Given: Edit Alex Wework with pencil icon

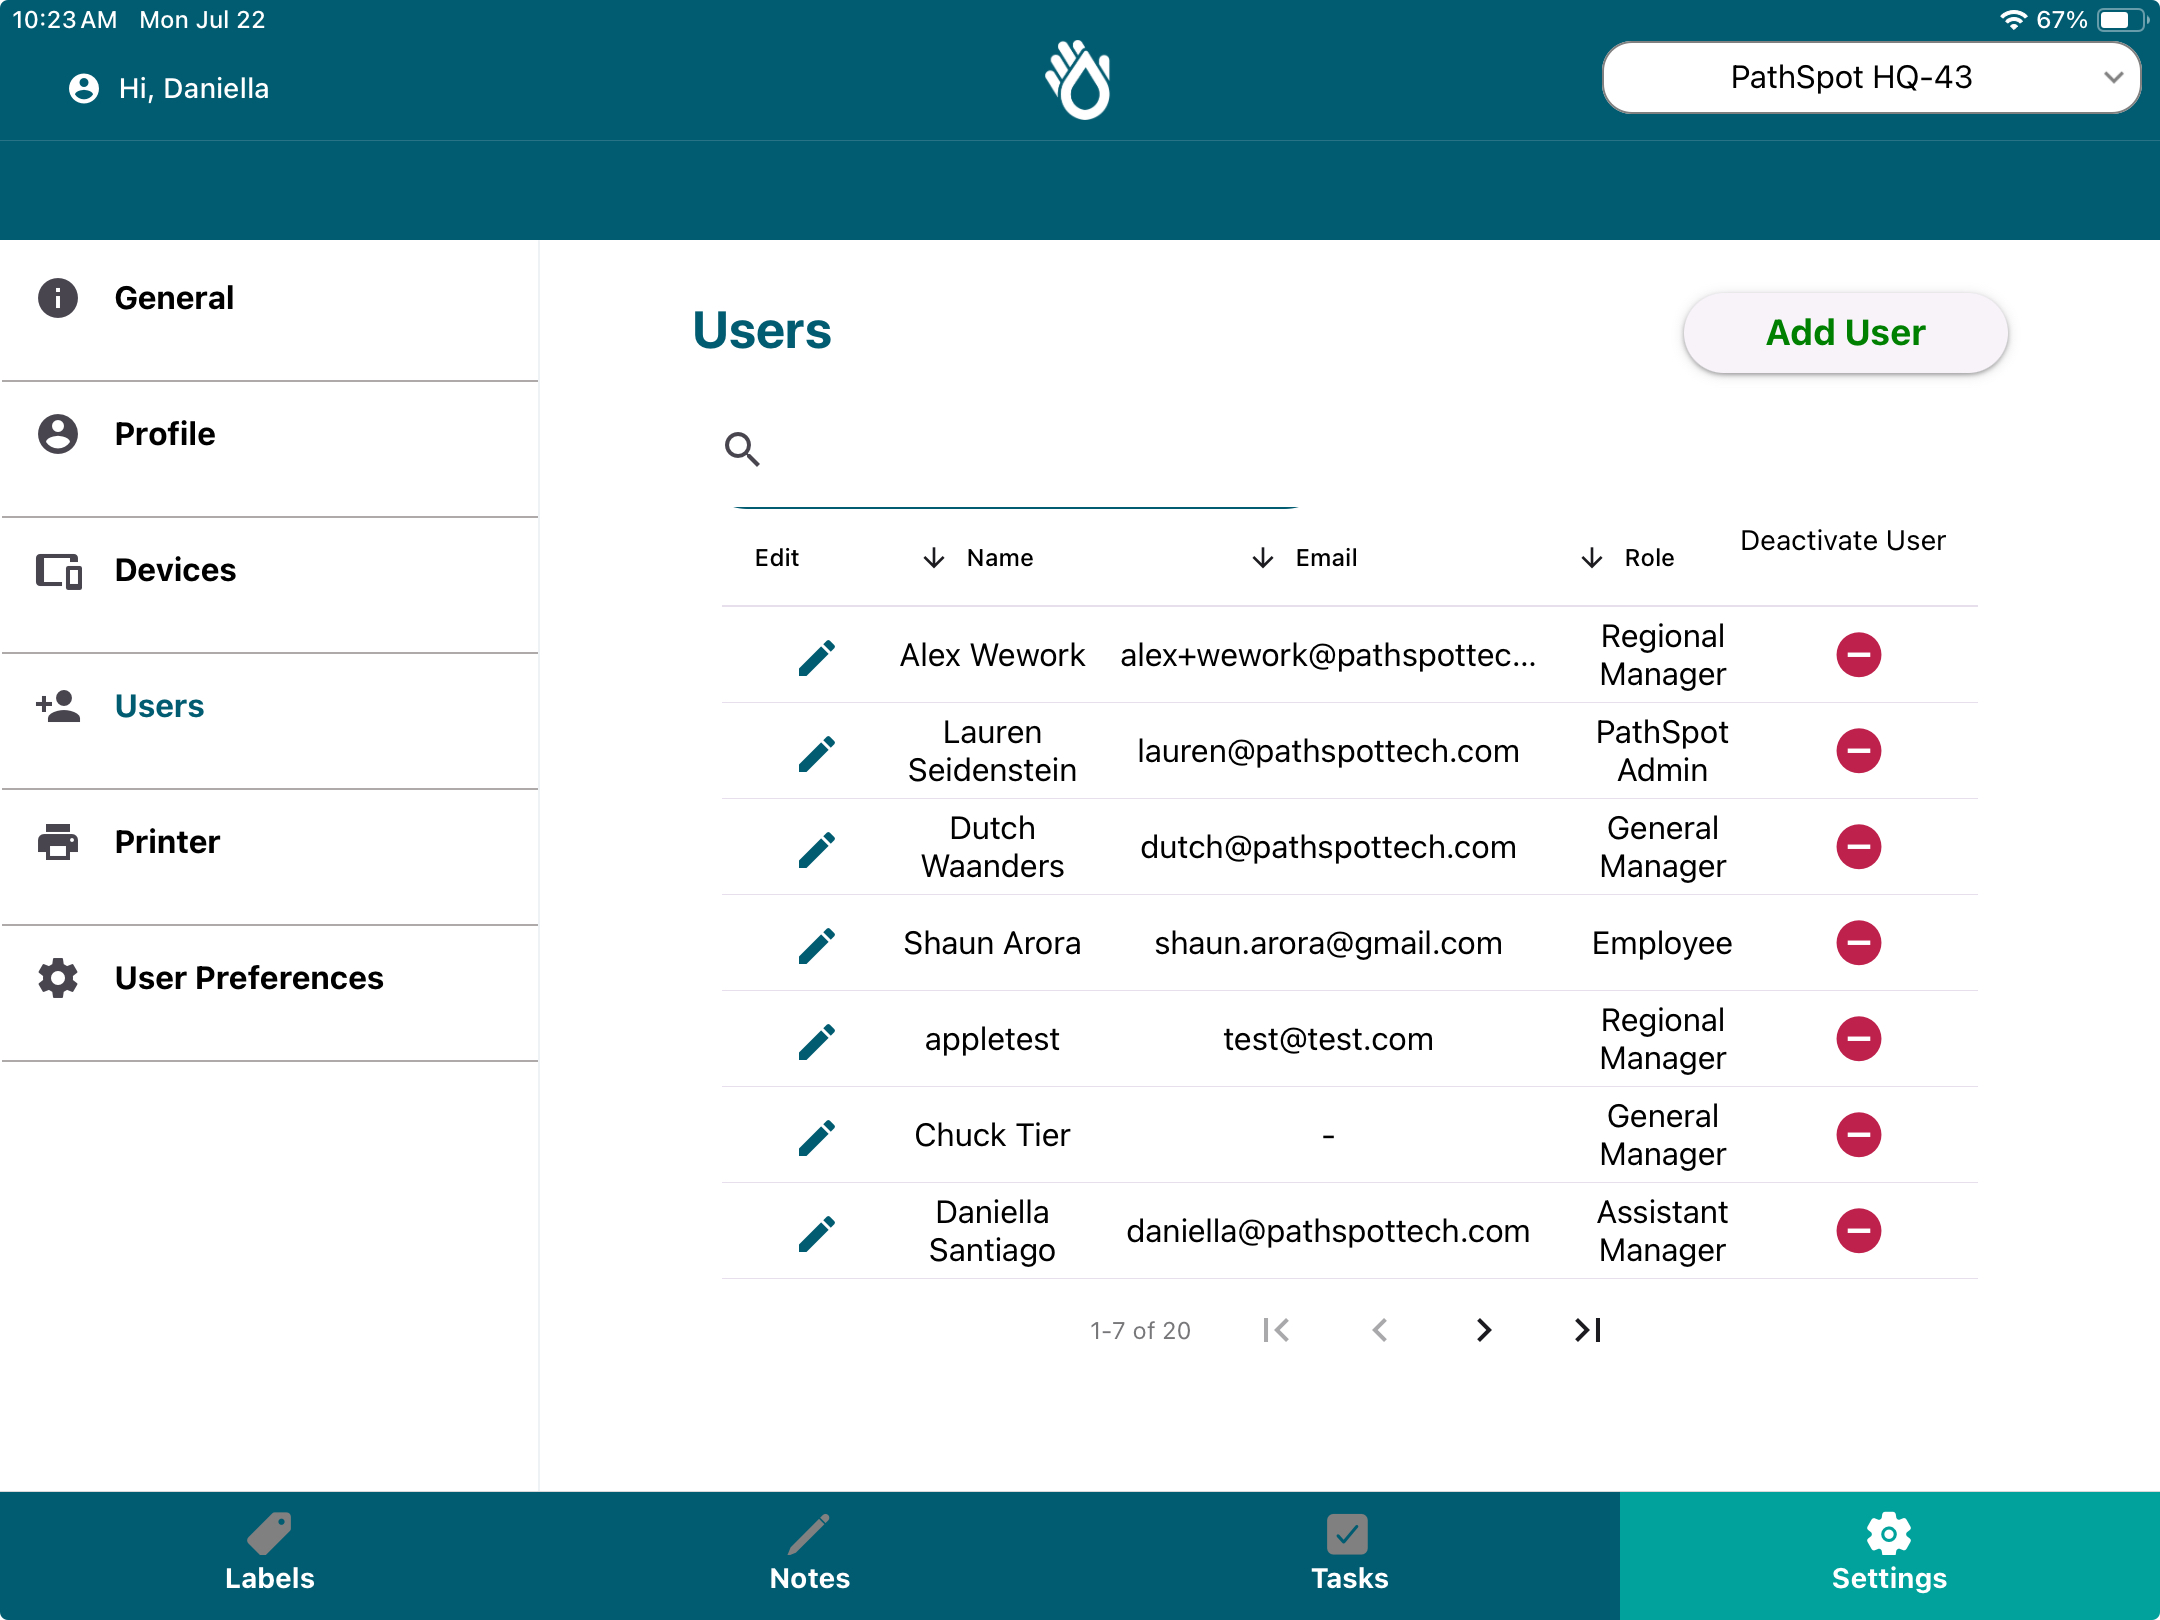Looking at the screenshot, I should point(817,657).
